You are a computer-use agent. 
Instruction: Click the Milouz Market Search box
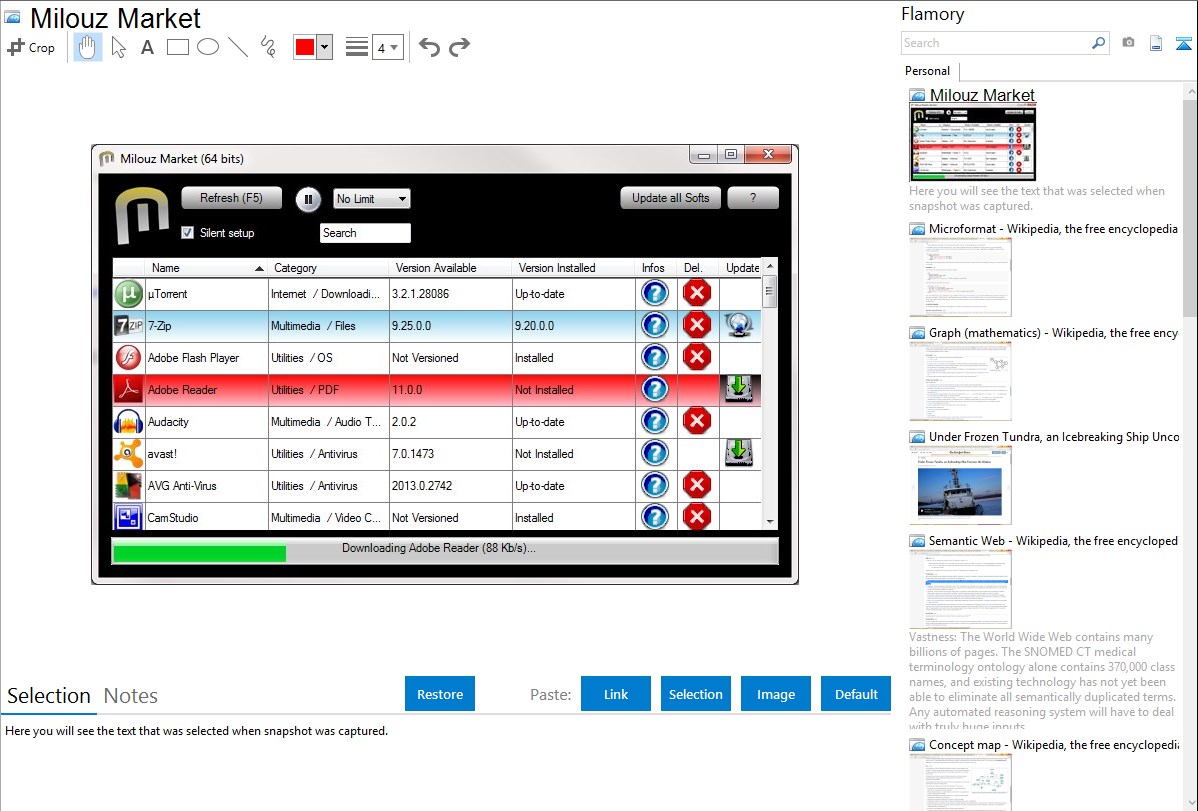[365, 233]
